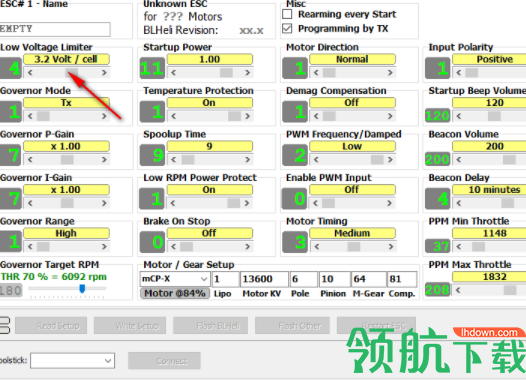This screenshot has height=380, width=526.
Task: Click PPM Max Throttle left arrow
Action: click(459, 290)
